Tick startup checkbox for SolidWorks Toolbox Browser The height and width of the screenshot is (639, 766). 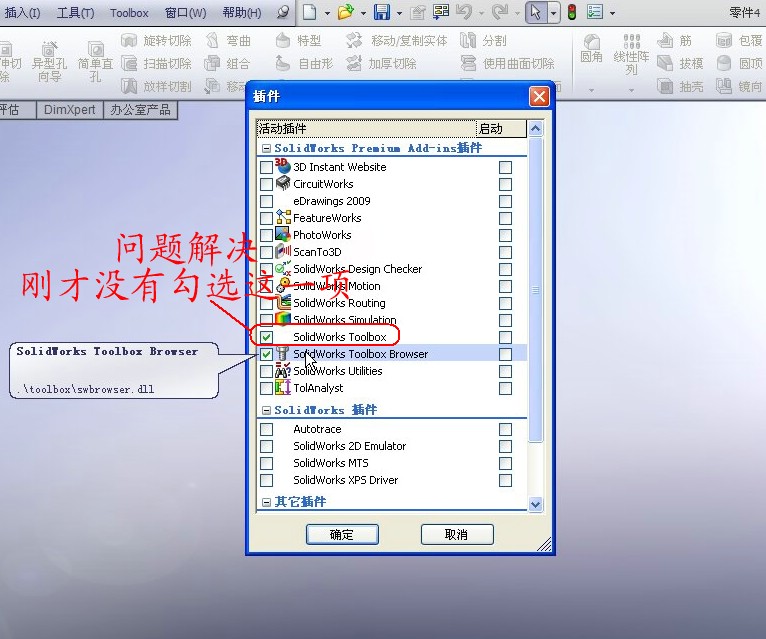pyautogui.click(x=506, y=354)
